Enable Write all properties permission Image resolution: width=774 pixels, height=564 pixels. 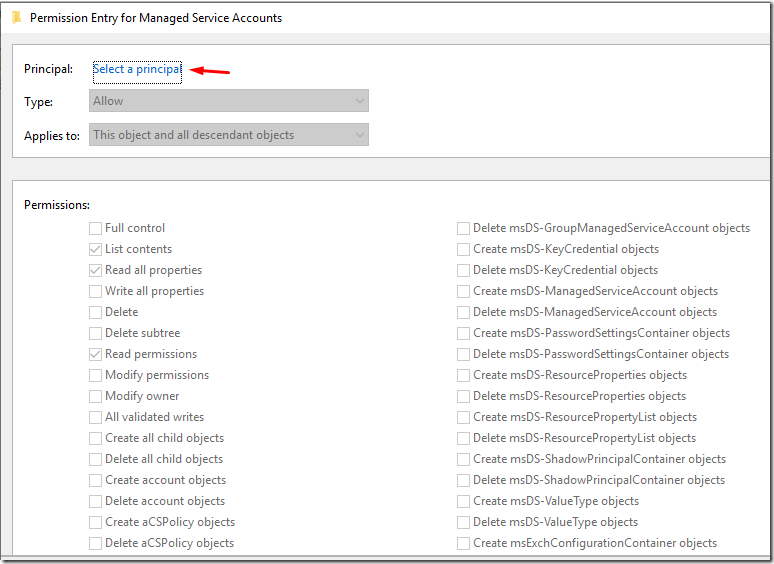(95, 291)
